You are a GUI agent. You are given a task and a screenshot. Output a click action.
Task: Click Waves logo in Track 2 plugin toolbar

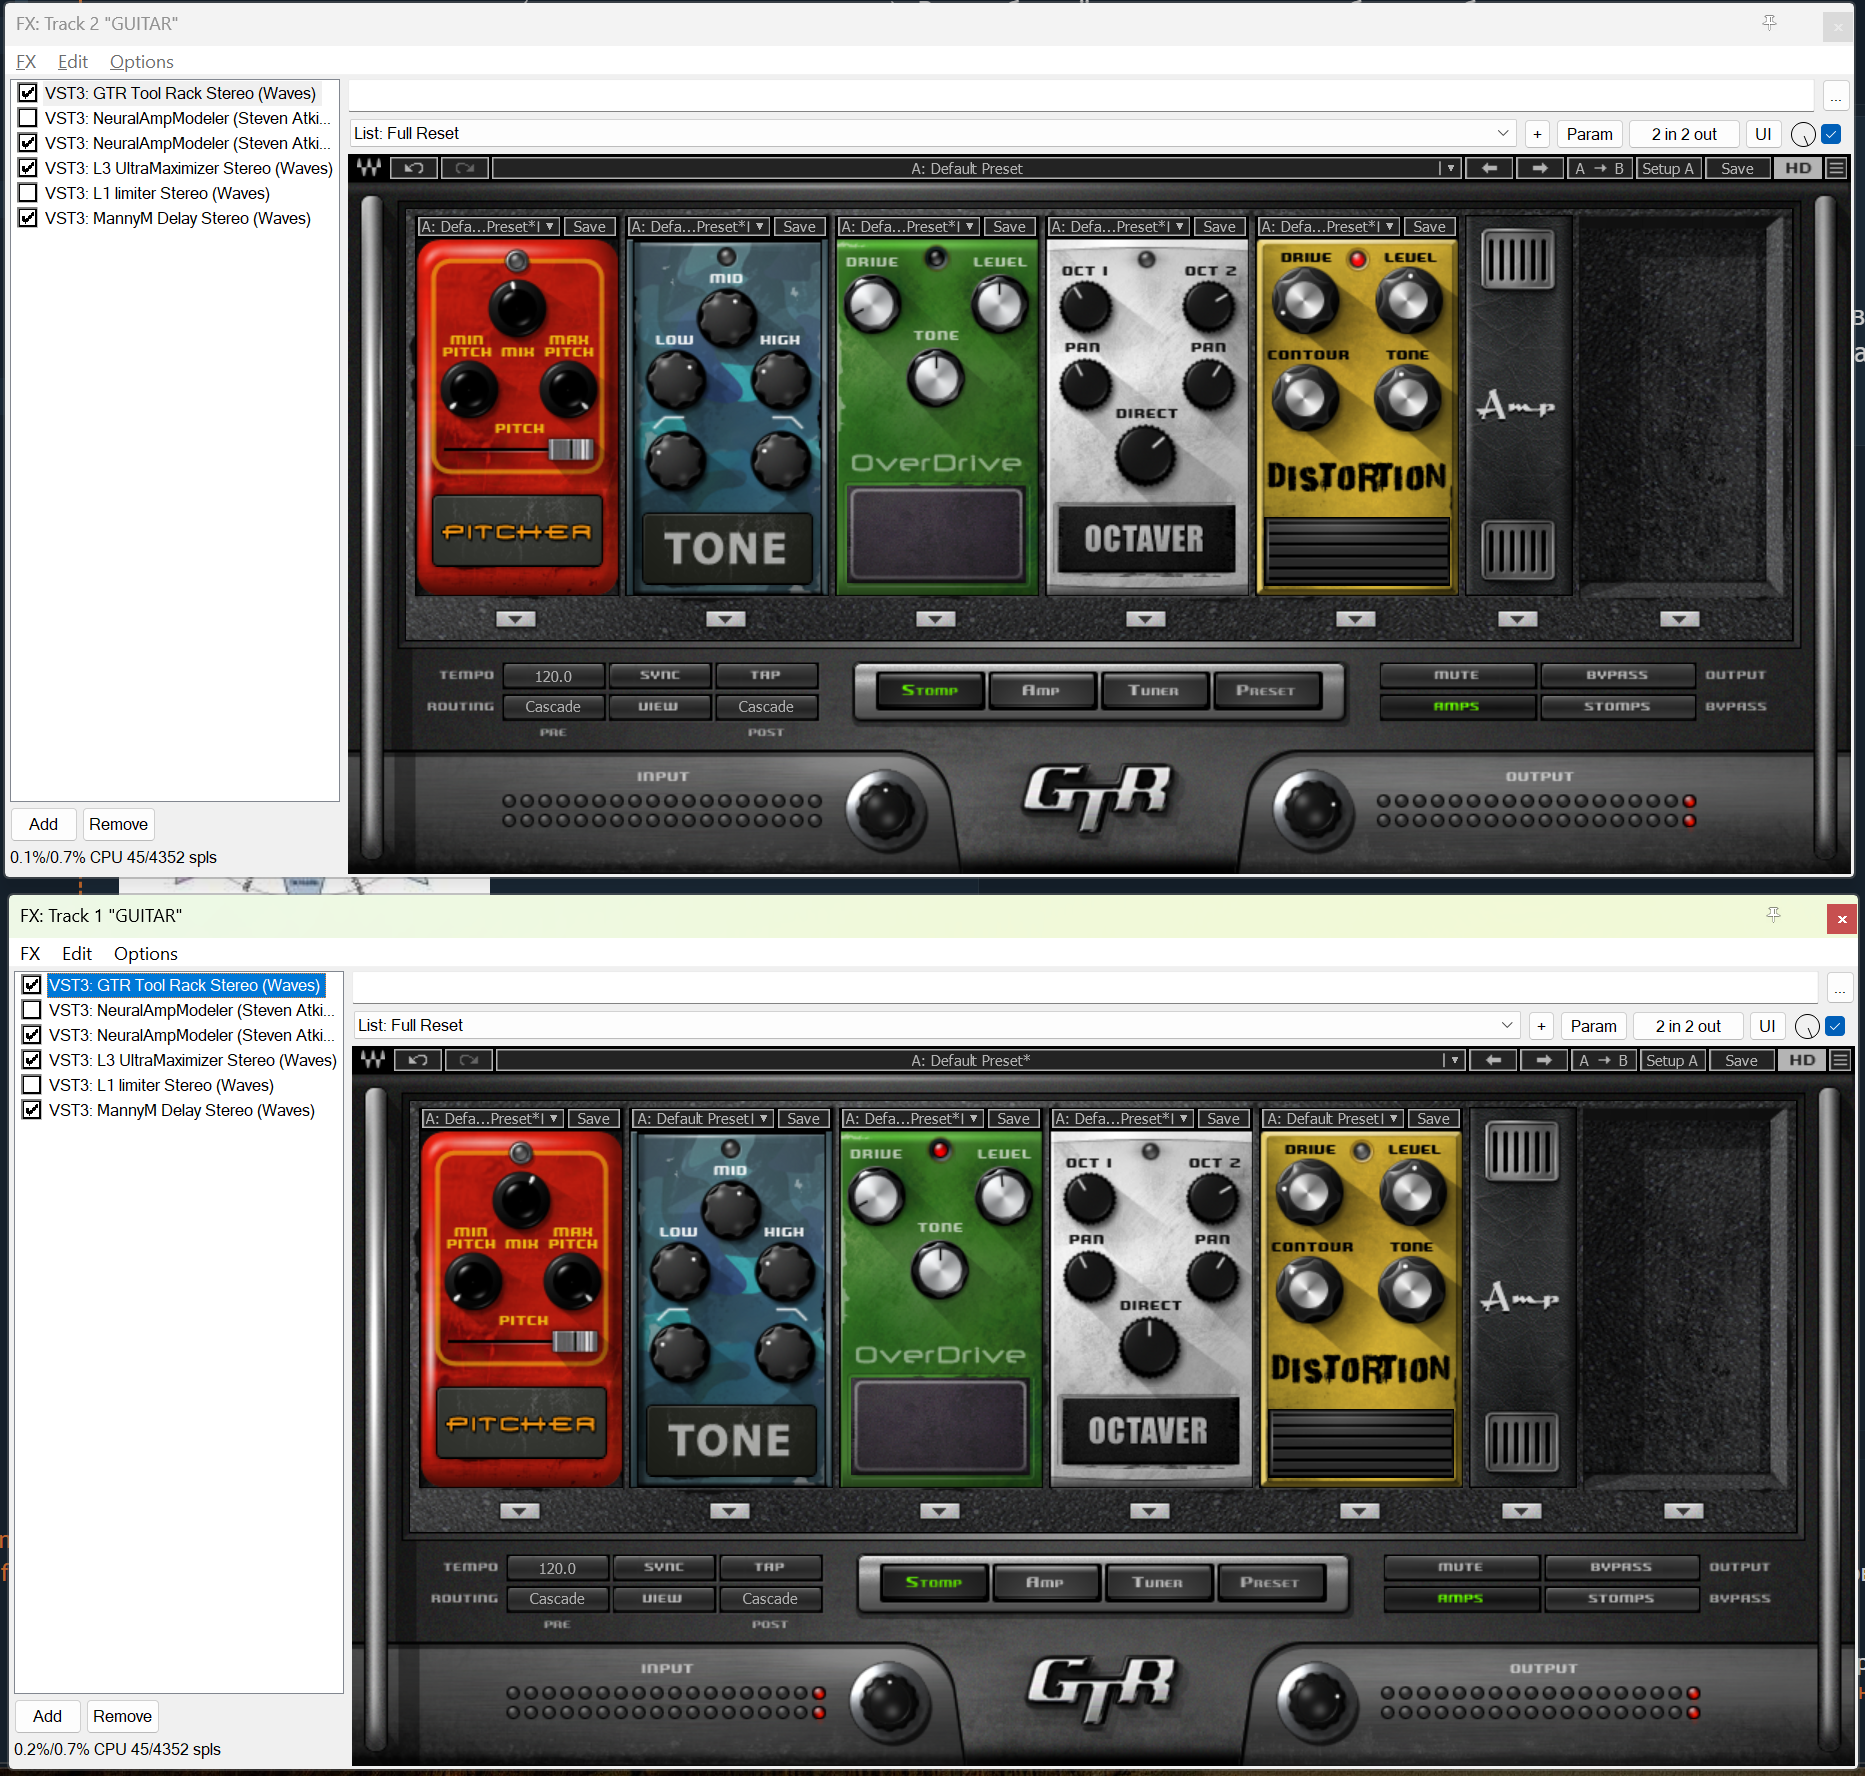(369, 168)
